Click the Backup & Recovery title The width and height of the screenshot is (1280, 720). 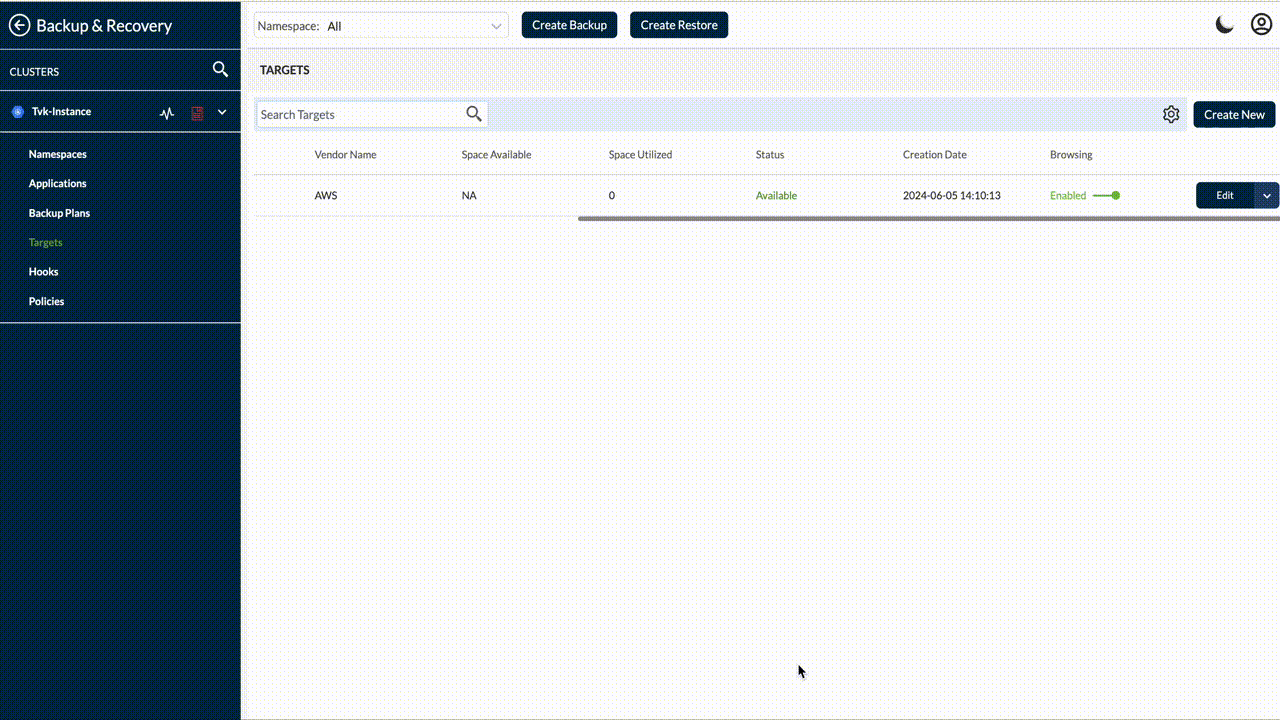(104, 26)
